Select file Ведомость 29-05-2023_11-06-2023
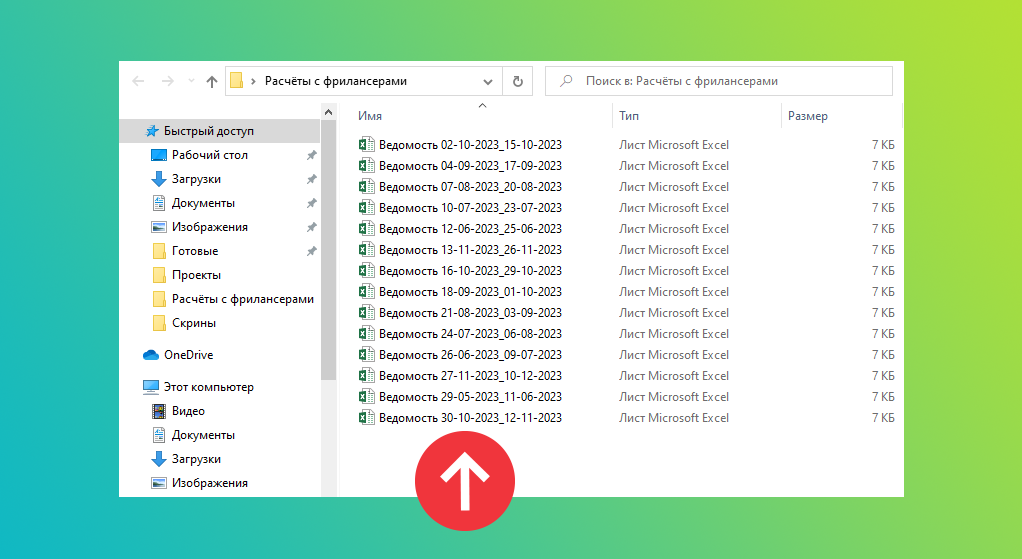1022x559 pixels. tap(470, 397)
